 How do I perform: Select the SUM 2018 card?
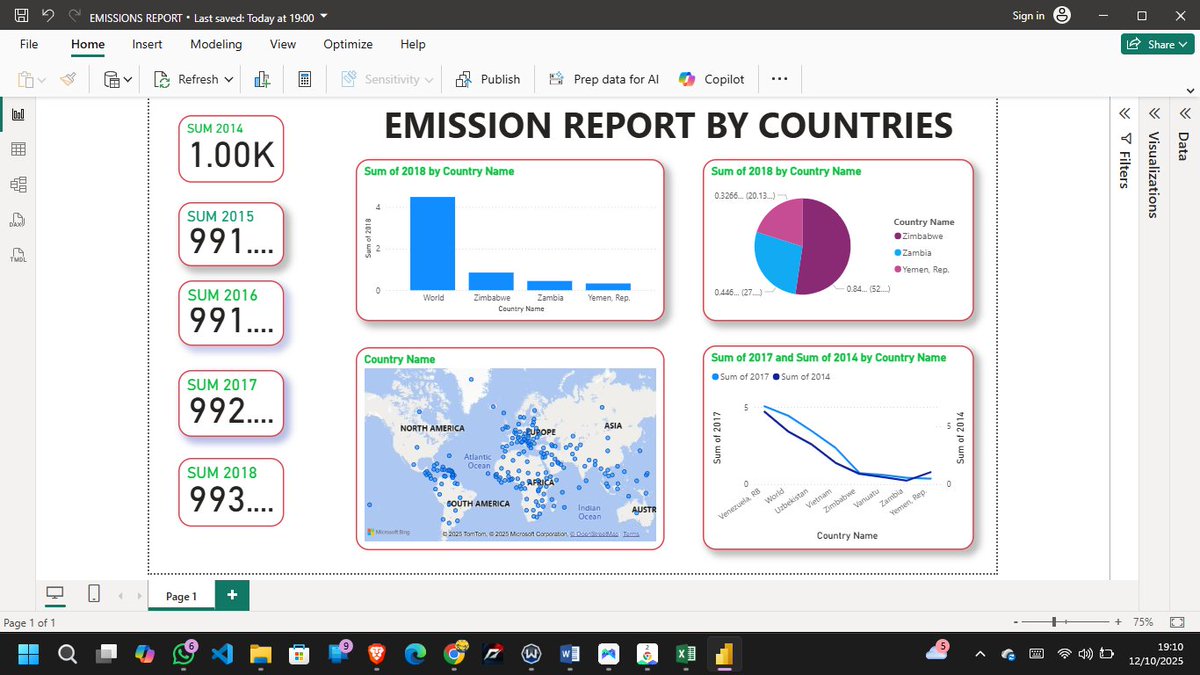[x=231, y=492]
